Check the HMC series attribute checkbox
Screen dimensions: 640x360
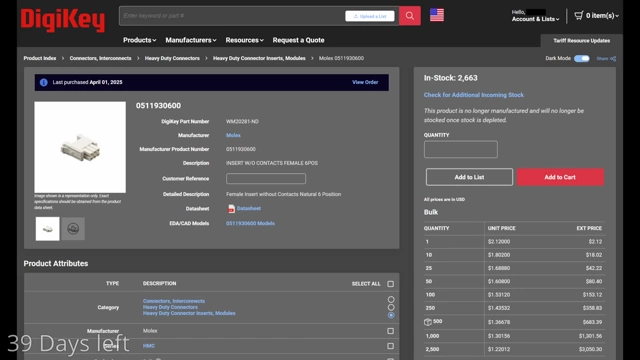(391, 346)
